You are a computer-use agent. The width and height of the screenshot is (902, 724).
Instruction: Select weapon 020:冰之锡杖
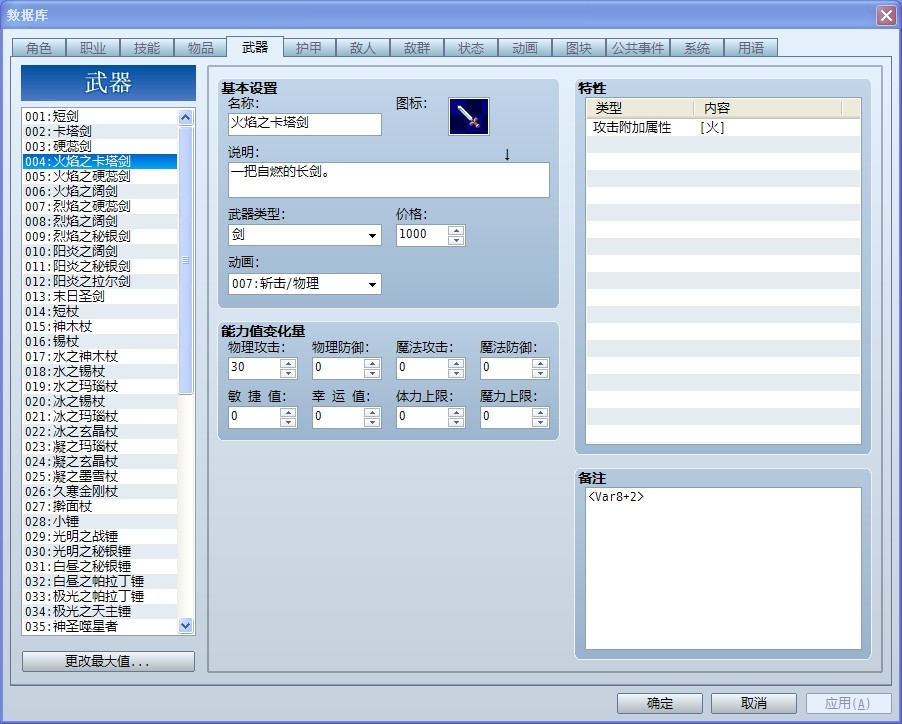100,401
